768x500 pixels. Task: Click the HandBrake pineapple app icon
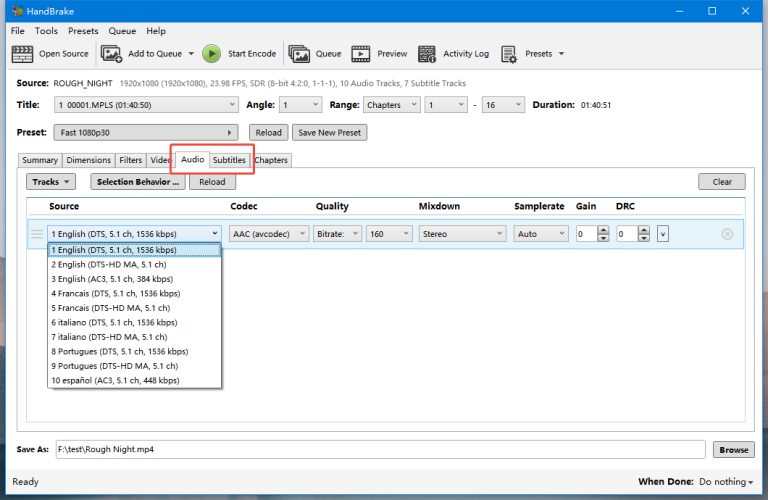(x=17, y=11)
